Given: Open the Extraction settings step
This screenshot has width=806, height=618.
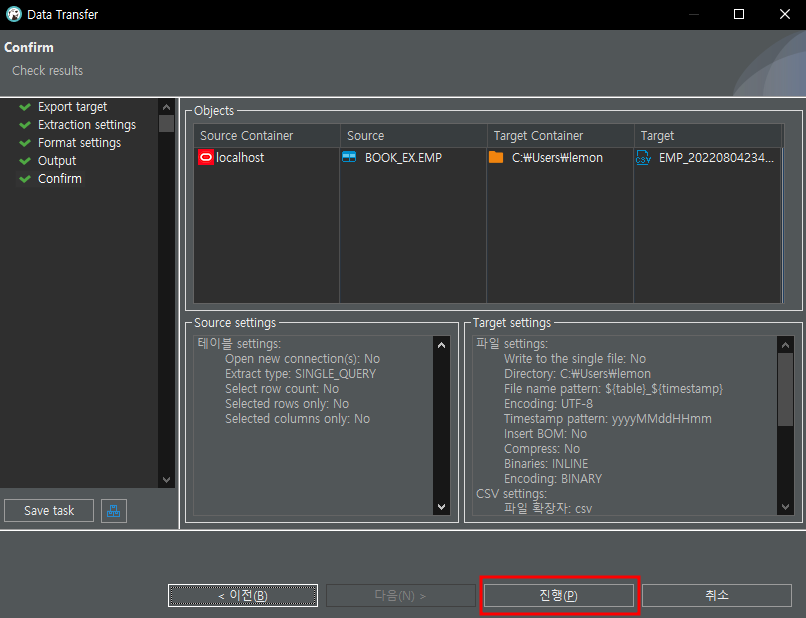Looking at the screenshot, I should tap(87, 125).
